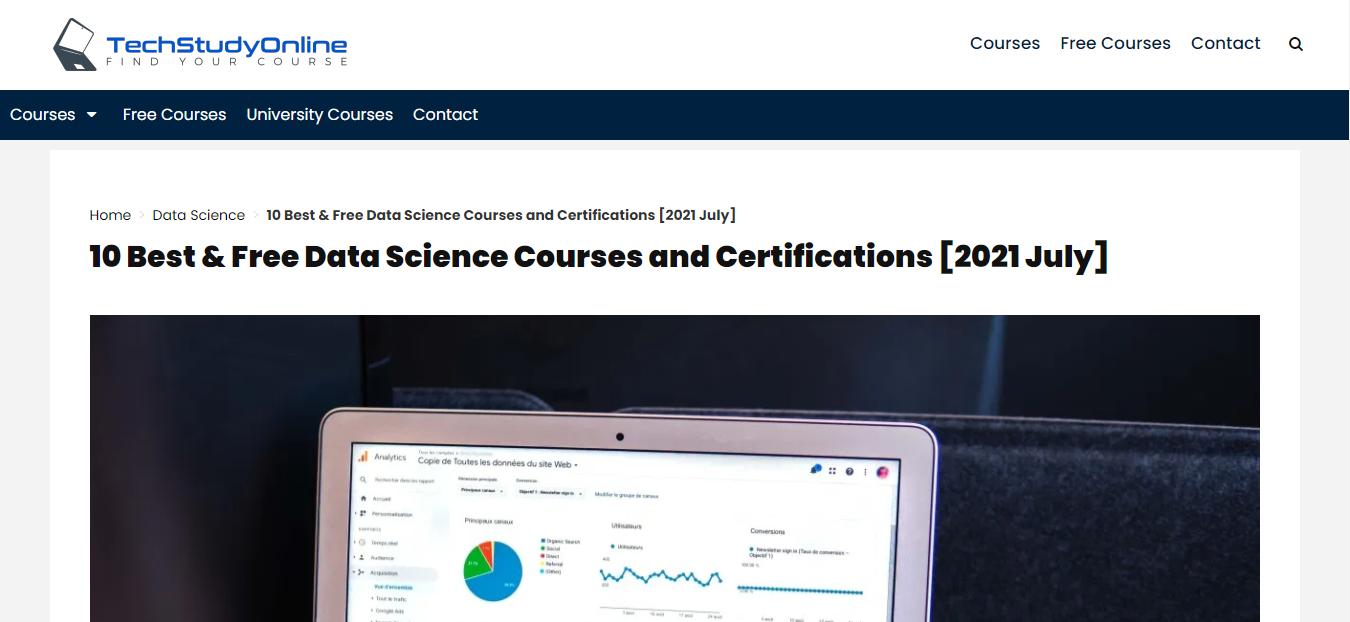Open the Data Science breadcrumb category link

point(198,214)
